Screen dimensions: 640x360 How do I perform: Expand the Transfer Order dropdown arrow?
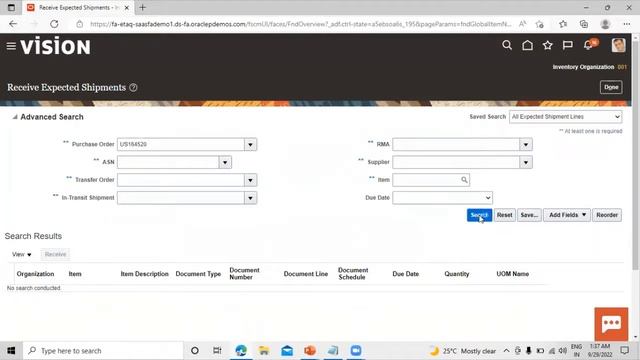coord(250,180)
